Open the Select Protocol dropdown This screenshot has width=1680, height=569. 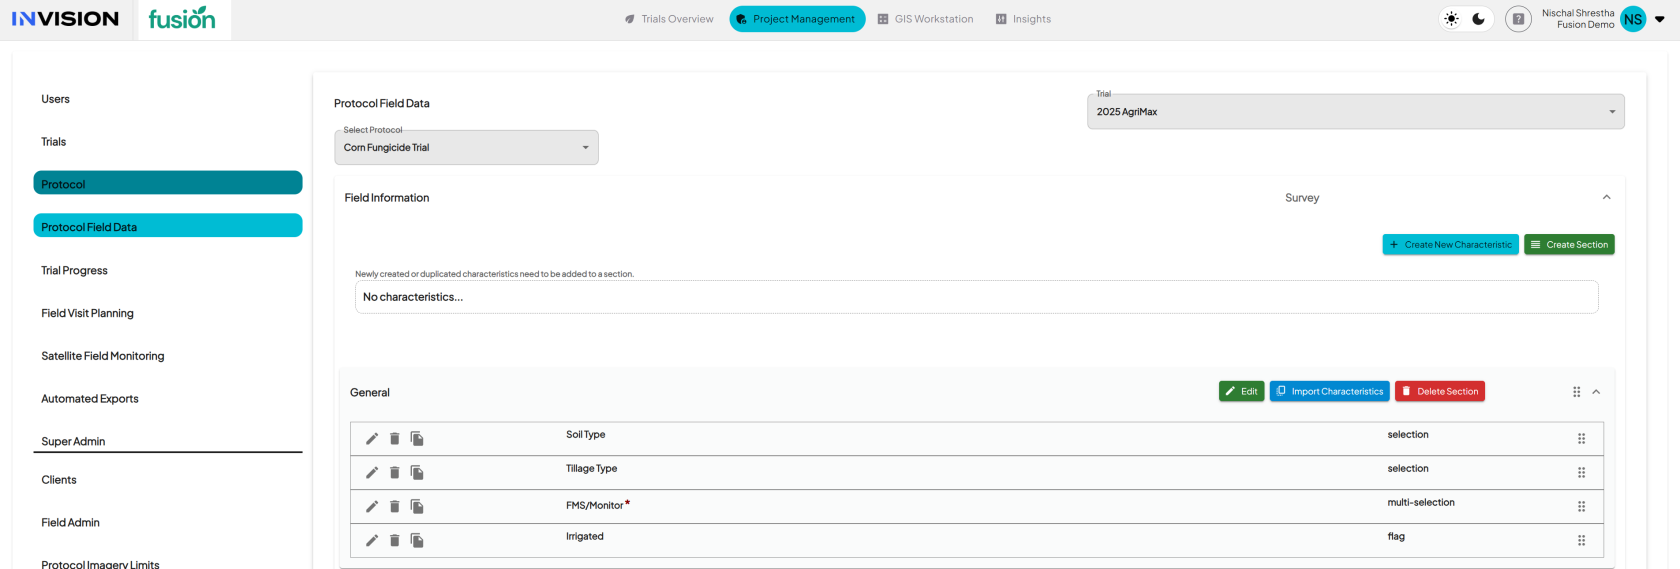(466, 148)
